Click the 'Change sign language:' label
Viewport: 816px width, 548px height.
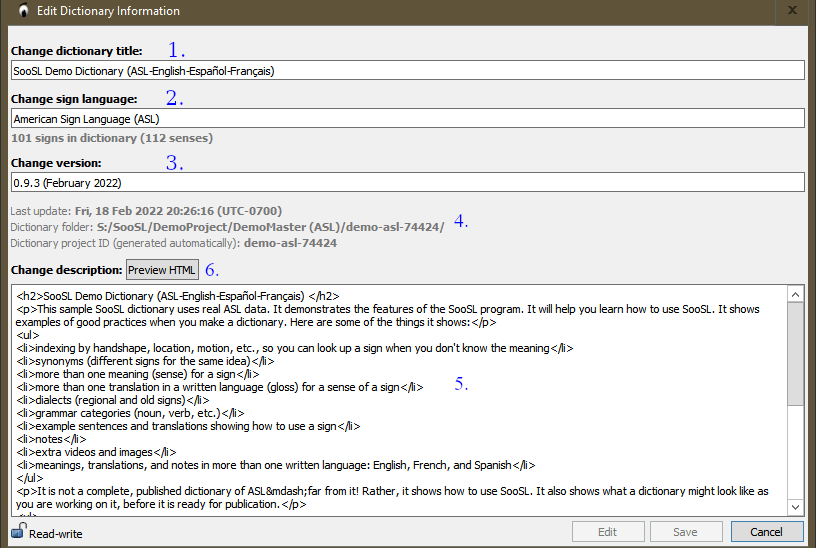tap(74, 99)
